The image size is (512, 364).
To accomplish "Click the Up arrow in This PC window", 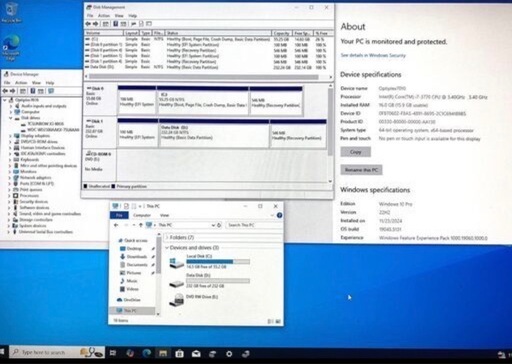I will coord(141,225).
